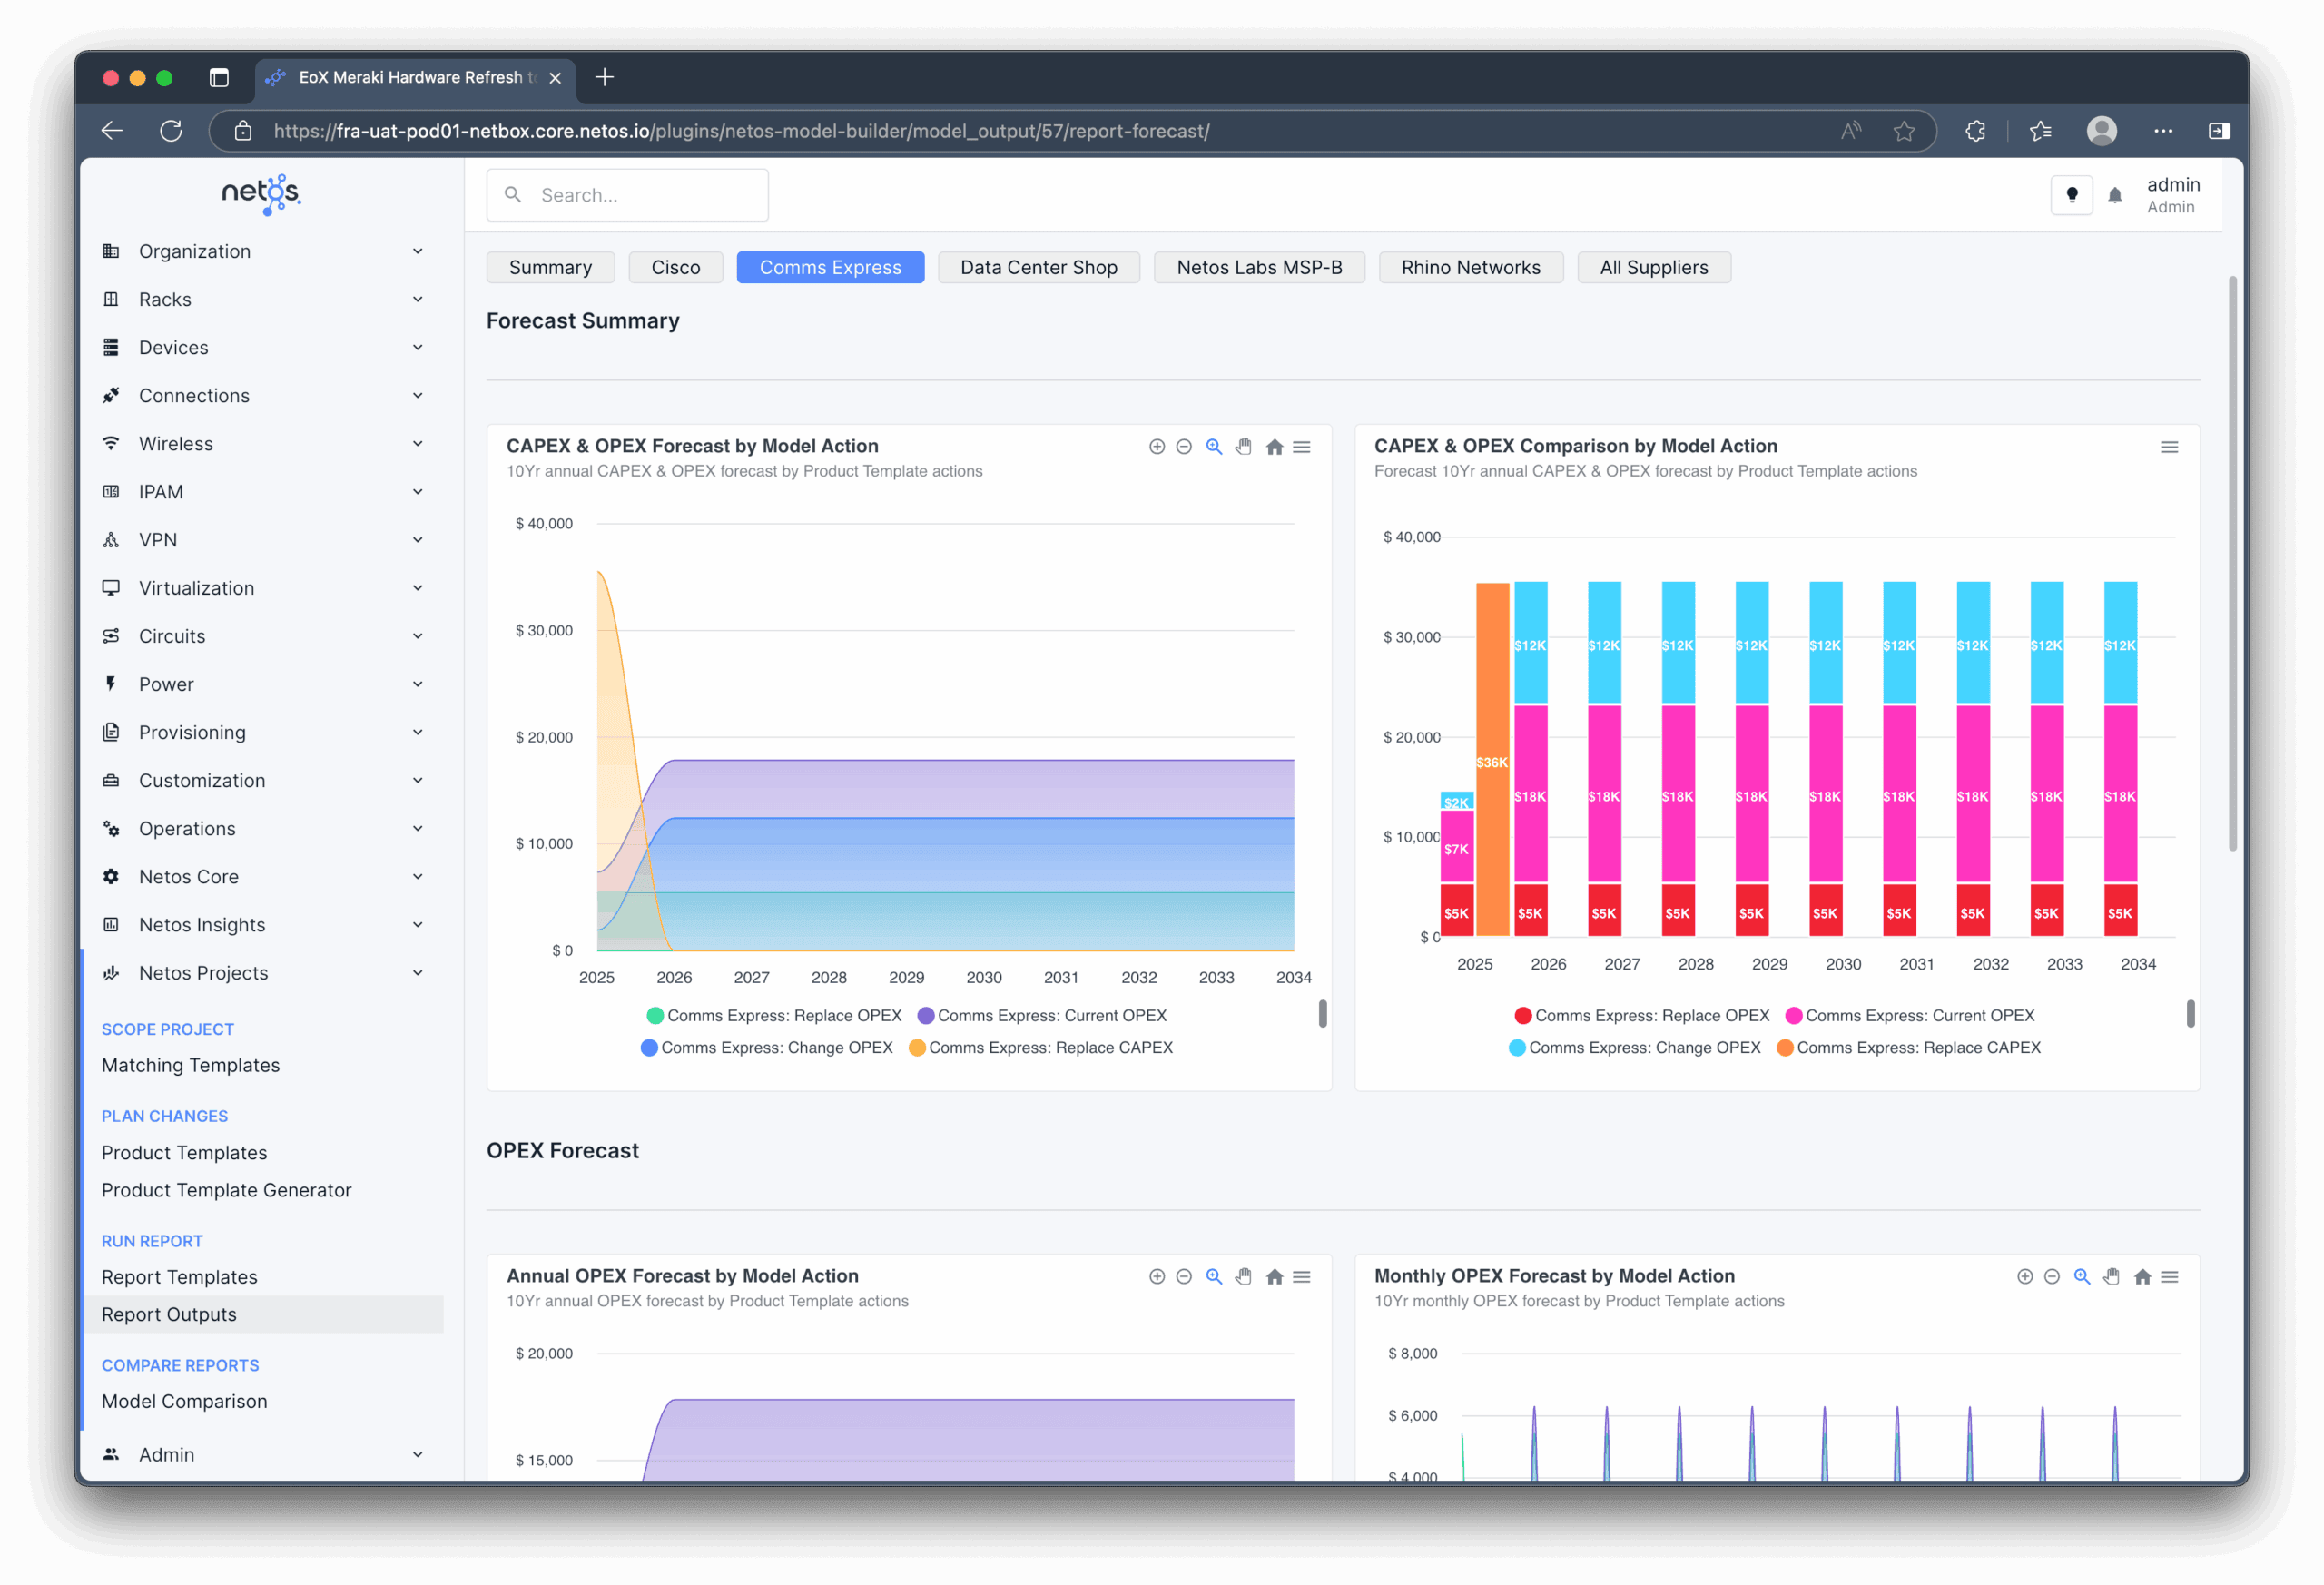Zoom in on CAPEX & OPEX Forecast chart
Image resolution: width=2324 pixels, height=1585 pixels.
pyautogui.click(x=1157, y=447)
